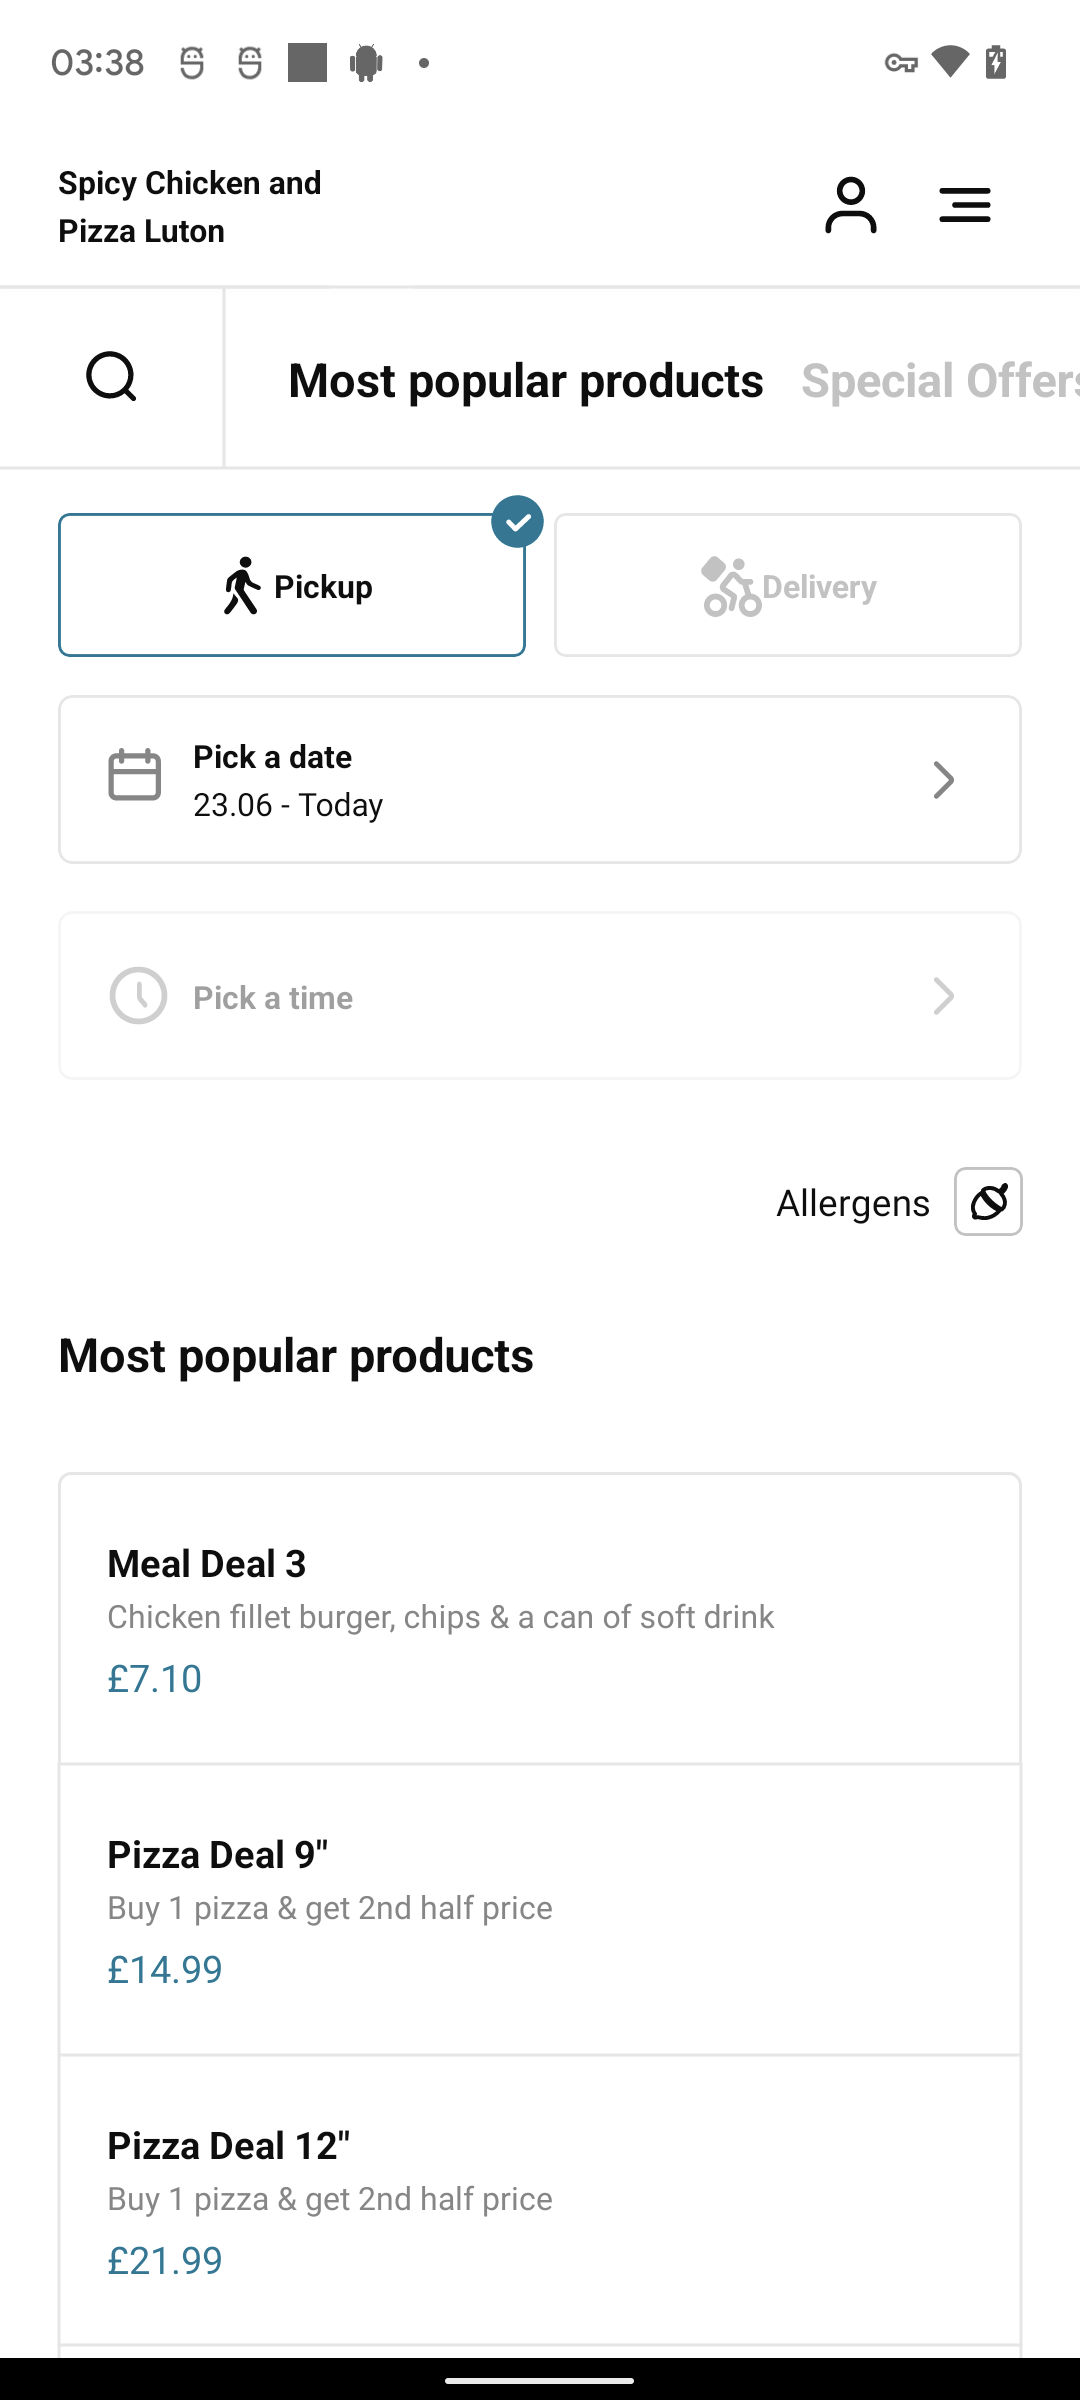Open the user account profile icon

pyautogui.click(x=850, y=206)
